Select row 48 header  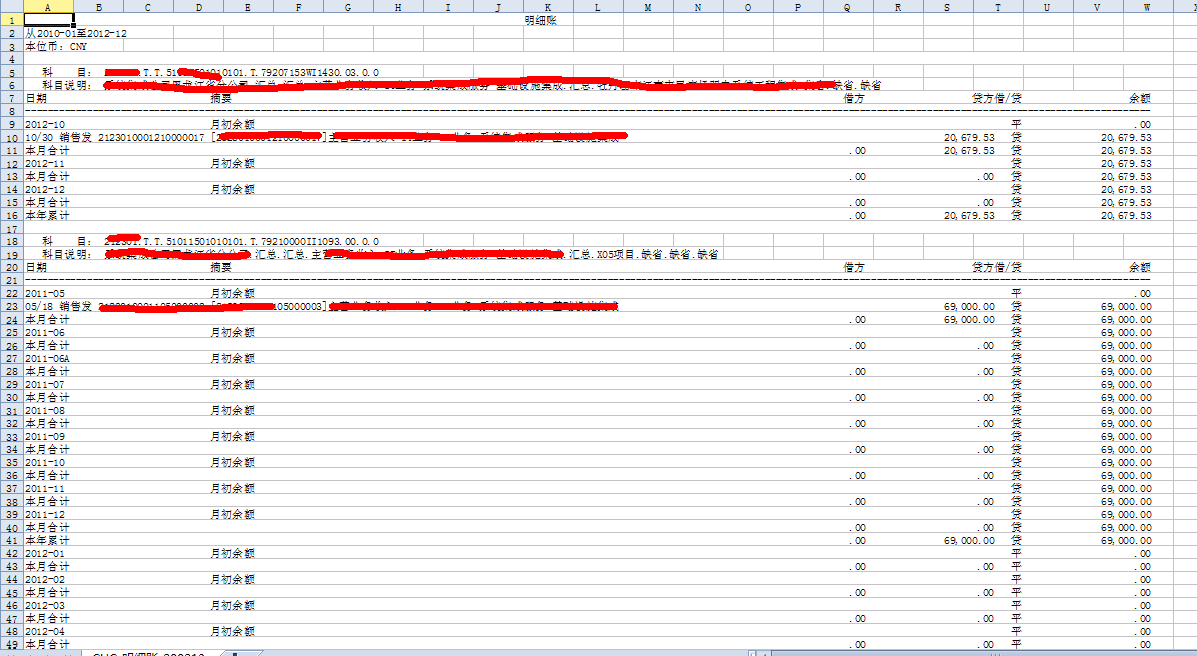coord(11,632)
